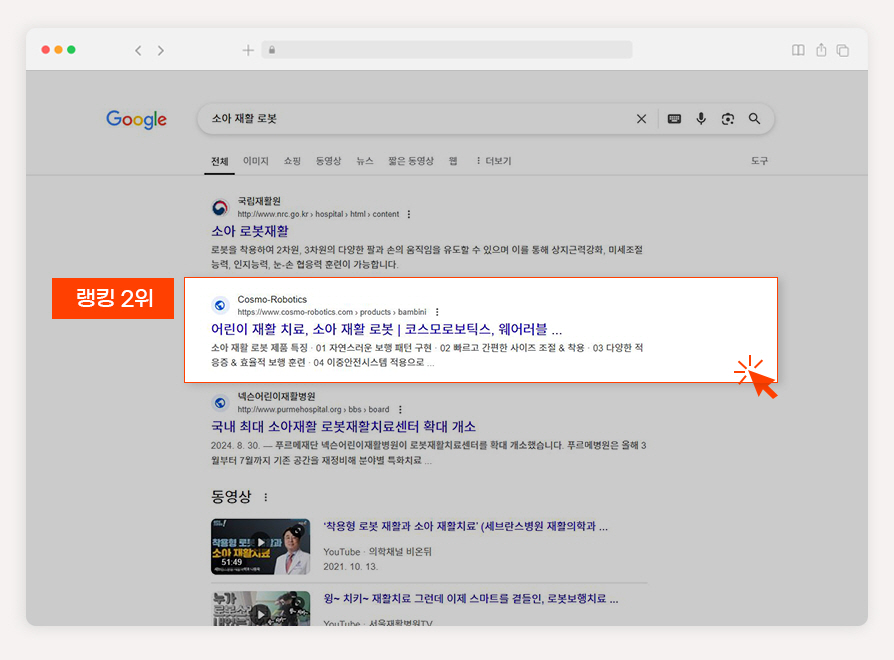Expand 더보기 more search filters
The height and width of the screenshot is (660, 894).
(x=494, y=161)
